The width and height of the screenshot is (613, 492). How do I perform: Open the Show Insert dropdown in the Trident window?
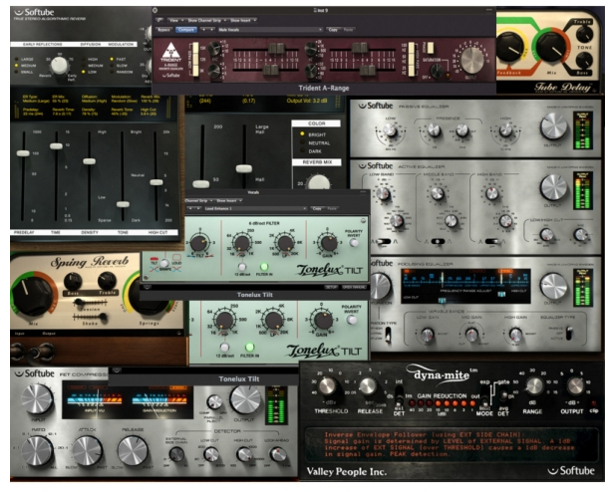(x=243, y=20)
